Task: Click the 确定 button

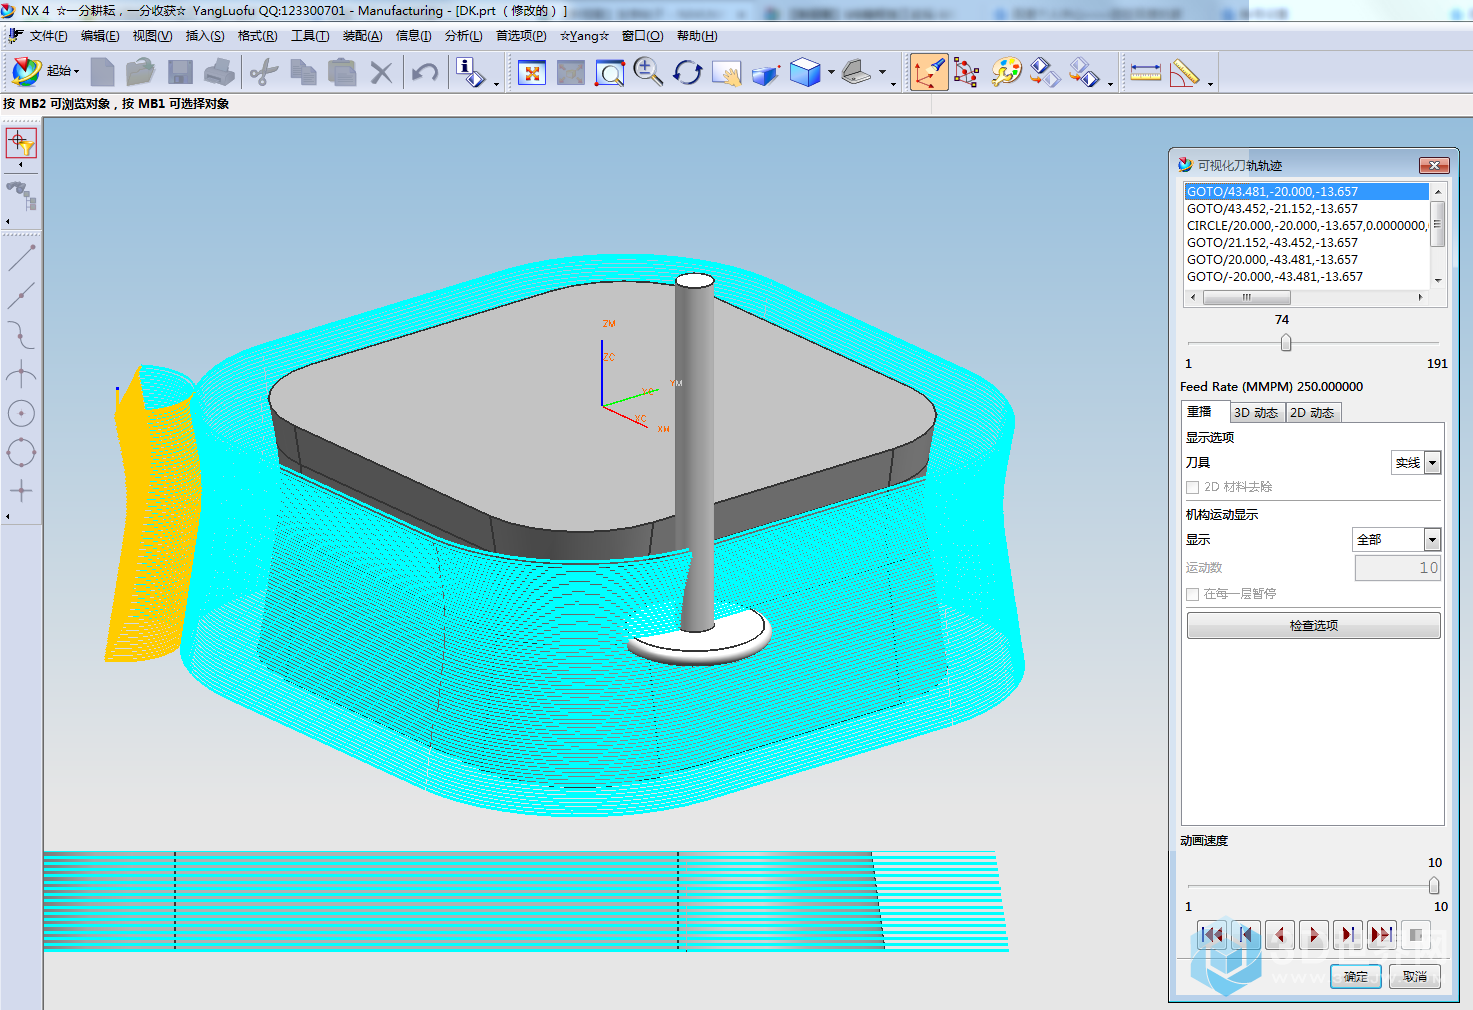Action: point(1355,977)
